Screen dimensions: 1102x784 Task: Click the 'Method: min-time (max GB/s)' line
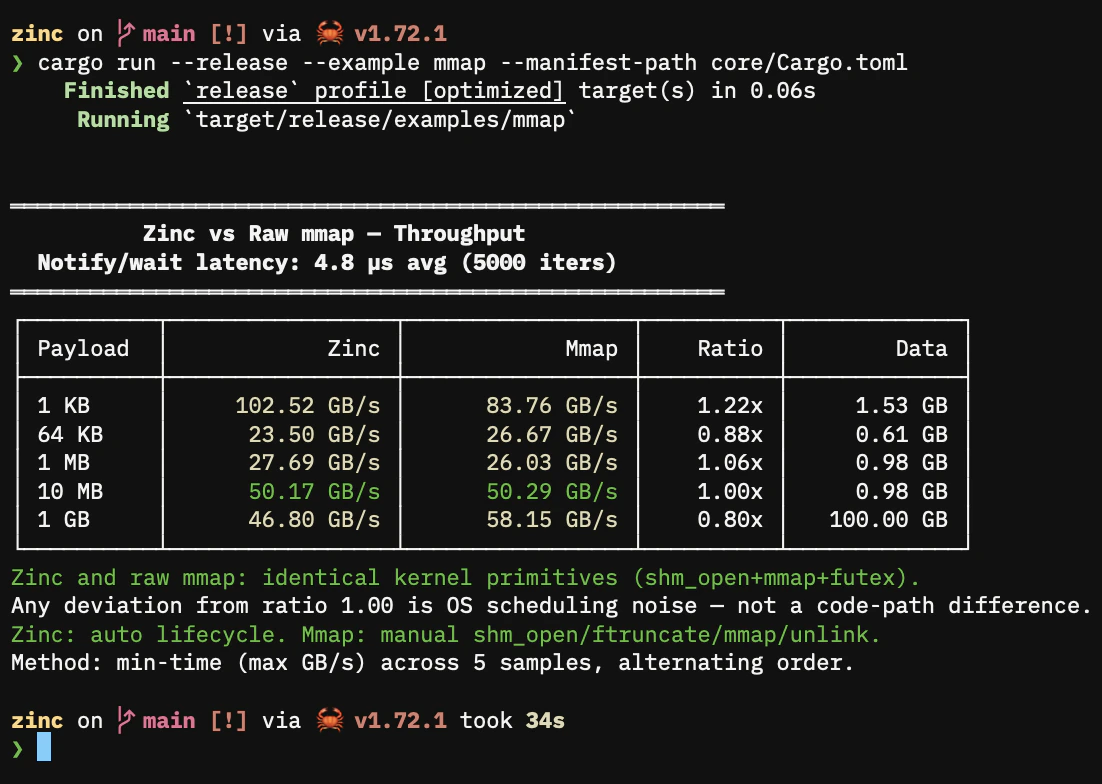[432, 662]
